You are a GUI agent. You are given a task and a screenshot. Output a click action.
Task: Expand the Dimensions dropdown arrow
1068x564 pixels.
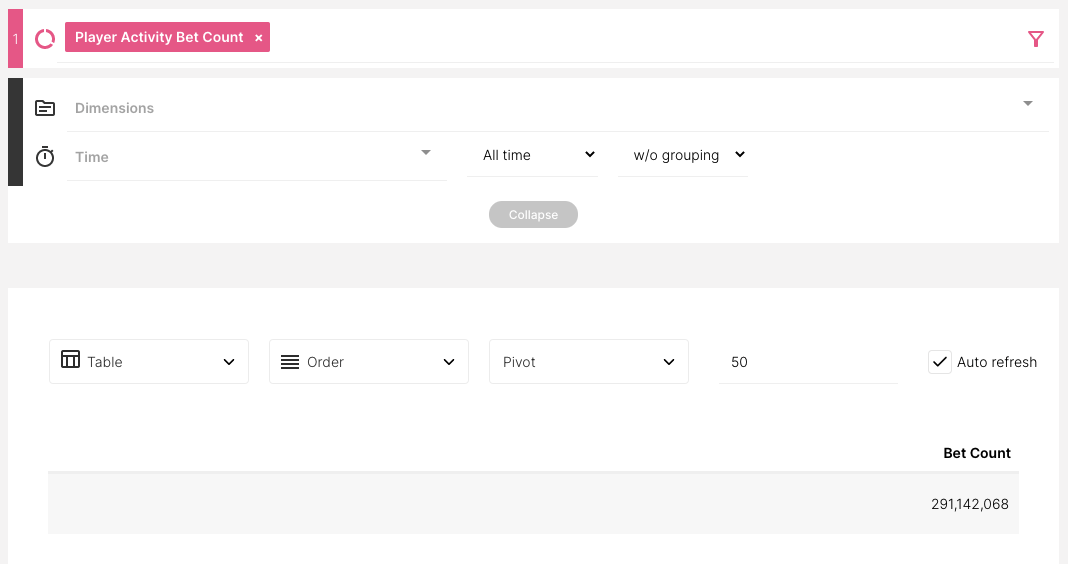(1028, 104)
